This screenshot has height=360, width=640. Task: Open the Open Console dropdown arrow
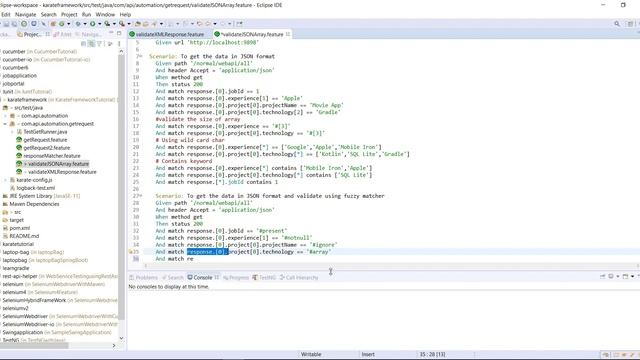tap(632, 276)
